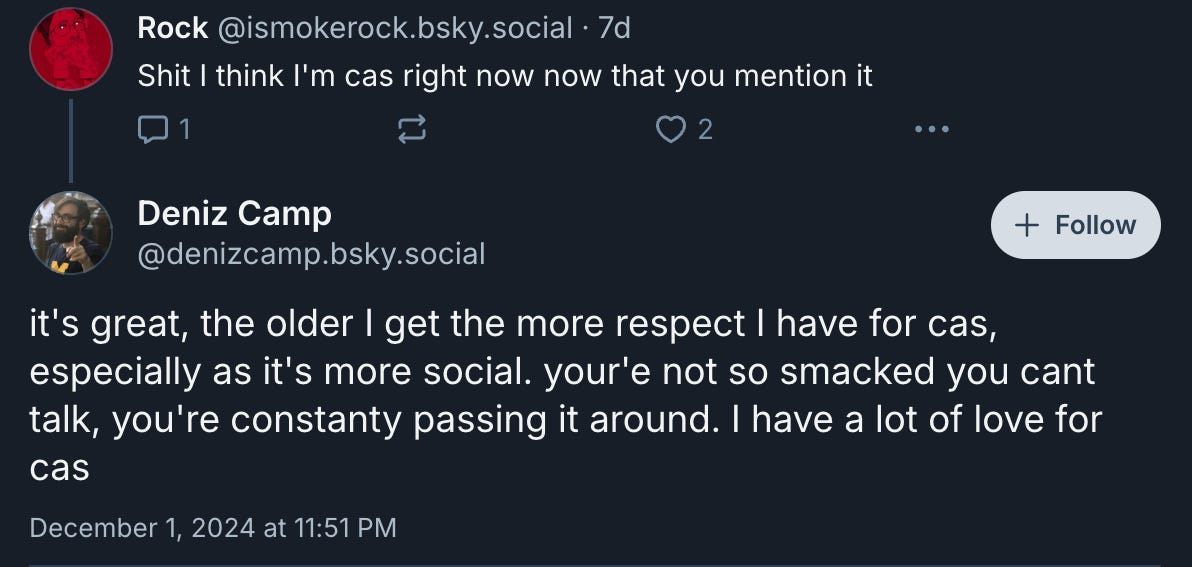
Task: Click the display name Rock
Action: pyautogui.click(x=172, y=28)
